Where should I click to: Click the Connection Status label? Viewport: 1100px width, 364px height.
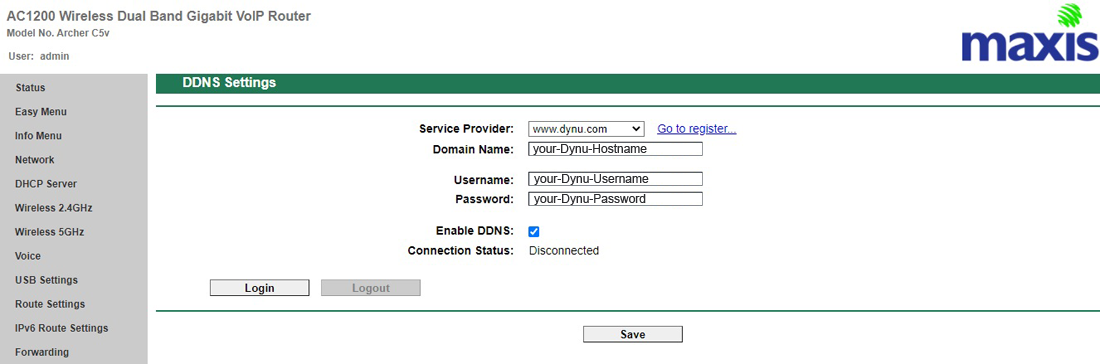(x=461, y=250)
